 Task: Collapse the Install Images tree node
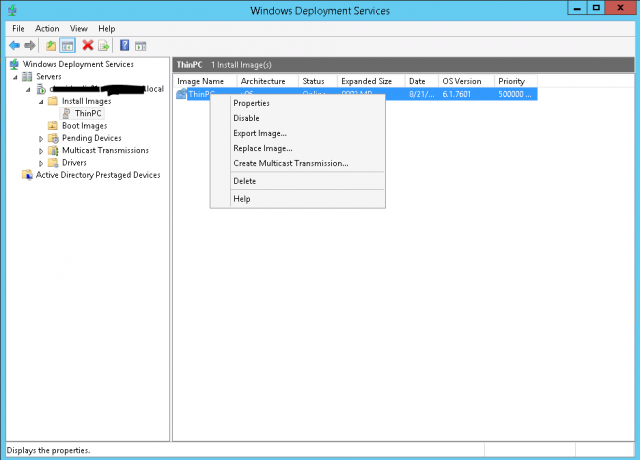41,101
